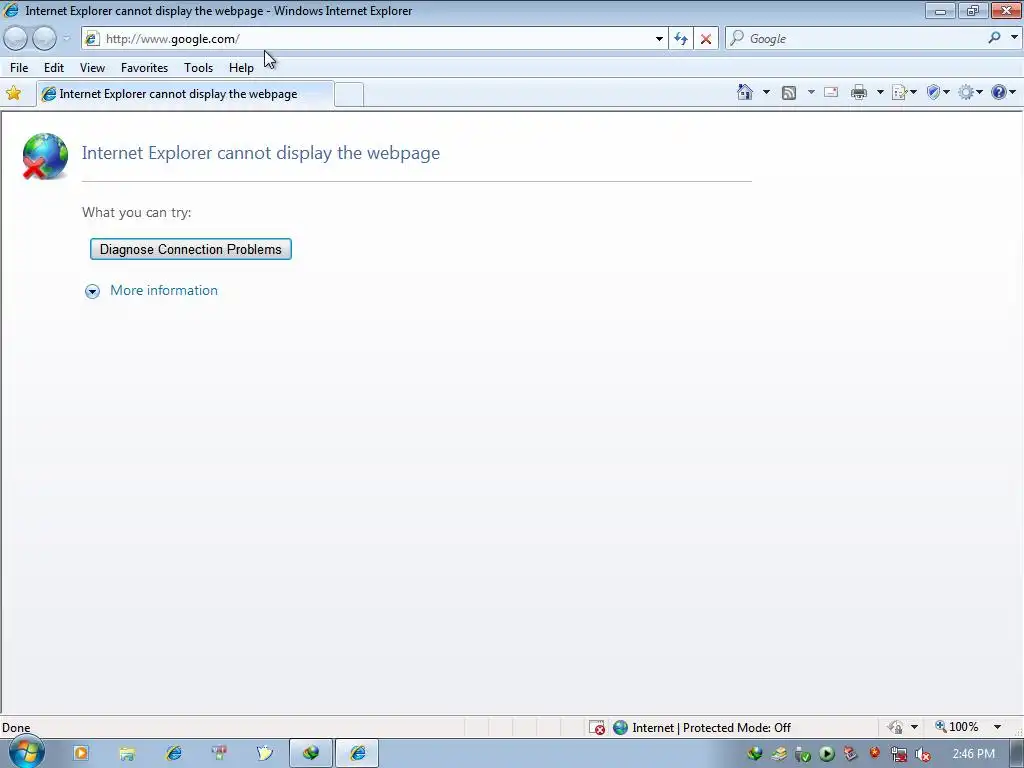Open the recent pages dropdown arrow
1024x768 pixels.
[67, 39]
